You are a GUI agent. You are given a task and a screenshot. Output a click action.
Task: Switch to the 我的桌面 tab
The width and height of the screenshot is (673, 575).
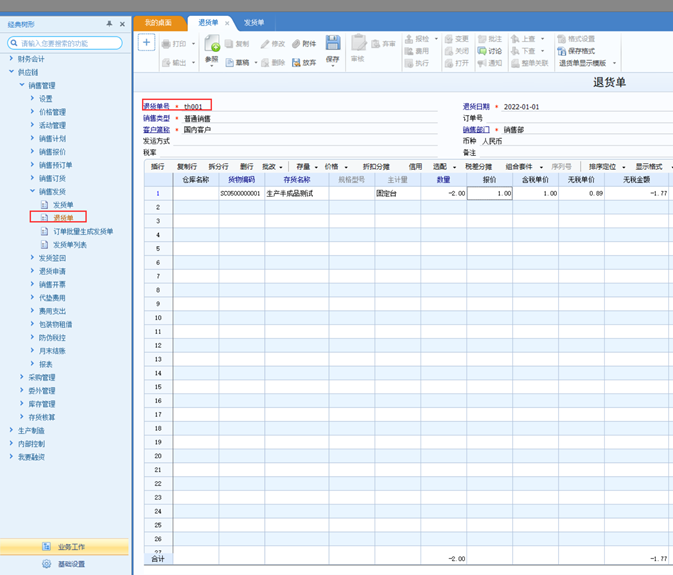pyautogui.click(x=158, y=23)
